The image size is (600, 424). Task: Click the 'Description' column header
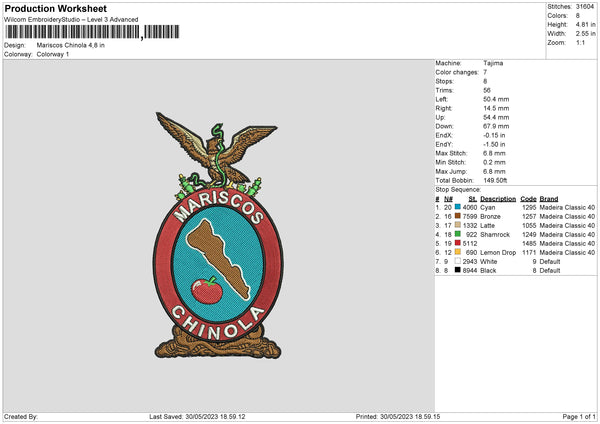pos(498,199)
